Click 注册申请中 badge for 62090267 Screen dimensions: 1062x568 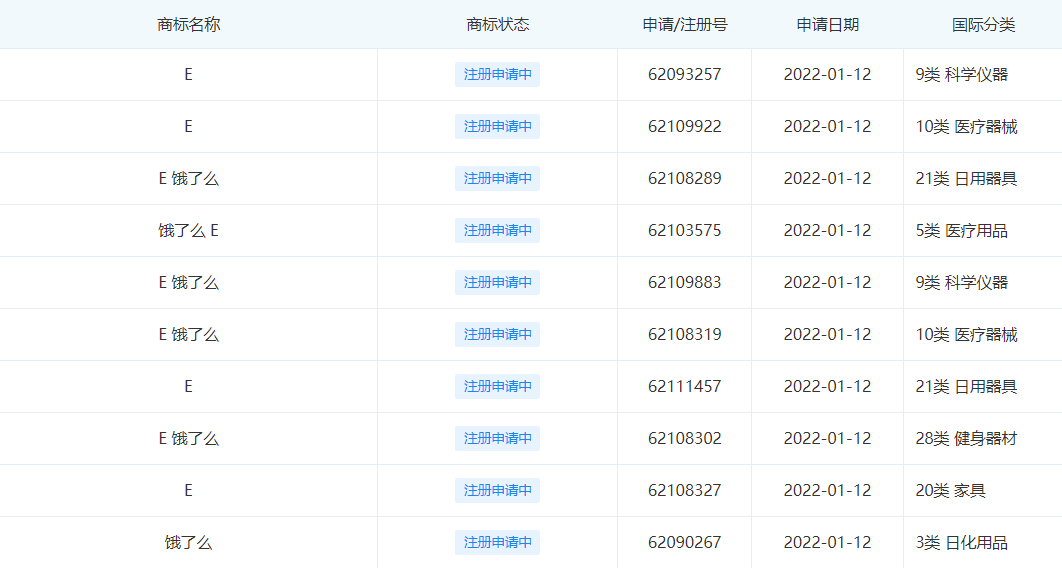pos(497,543)
